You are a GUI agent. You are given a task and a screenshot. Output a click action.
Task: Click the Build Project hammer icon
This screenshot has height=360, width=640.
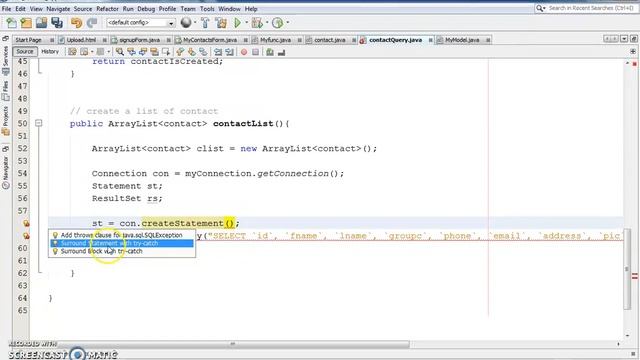[x=205, y=23]
